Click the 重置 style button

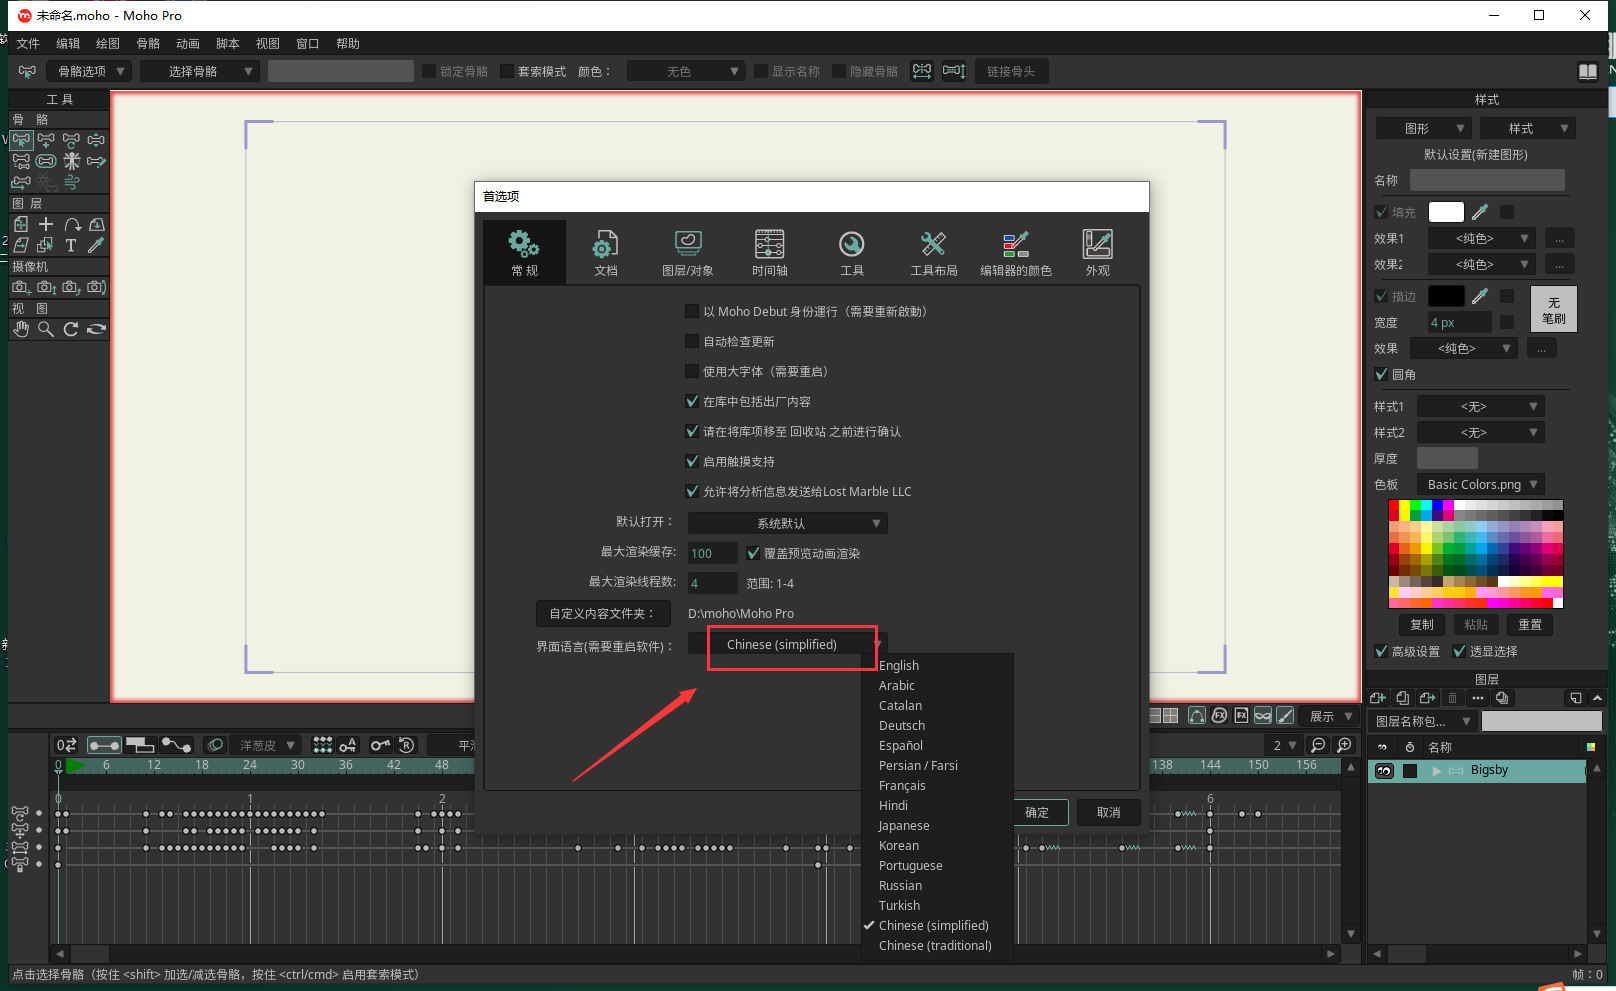[1530, 624]
